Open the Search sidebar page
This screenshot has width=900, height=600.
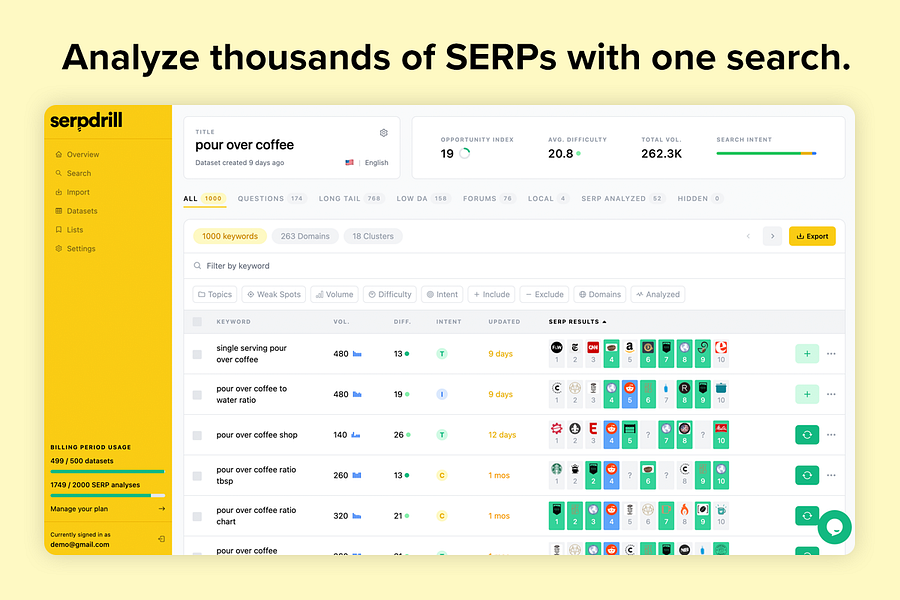tap(73, 173)
